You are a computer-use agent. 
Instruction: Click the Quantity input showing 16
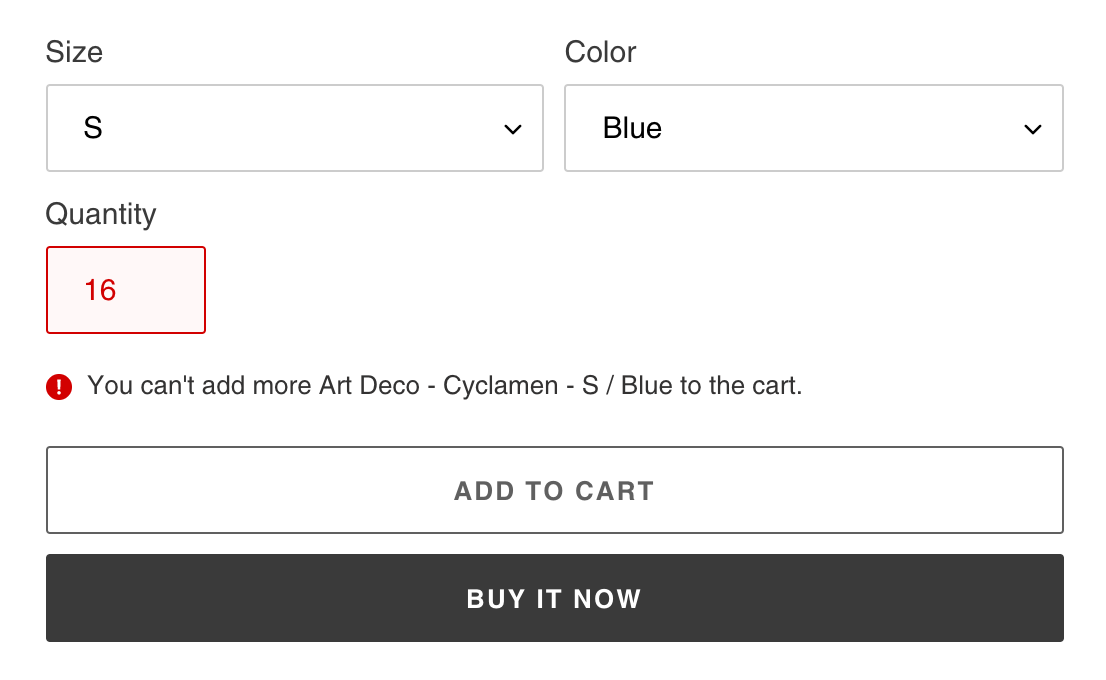tap(126, 290)
